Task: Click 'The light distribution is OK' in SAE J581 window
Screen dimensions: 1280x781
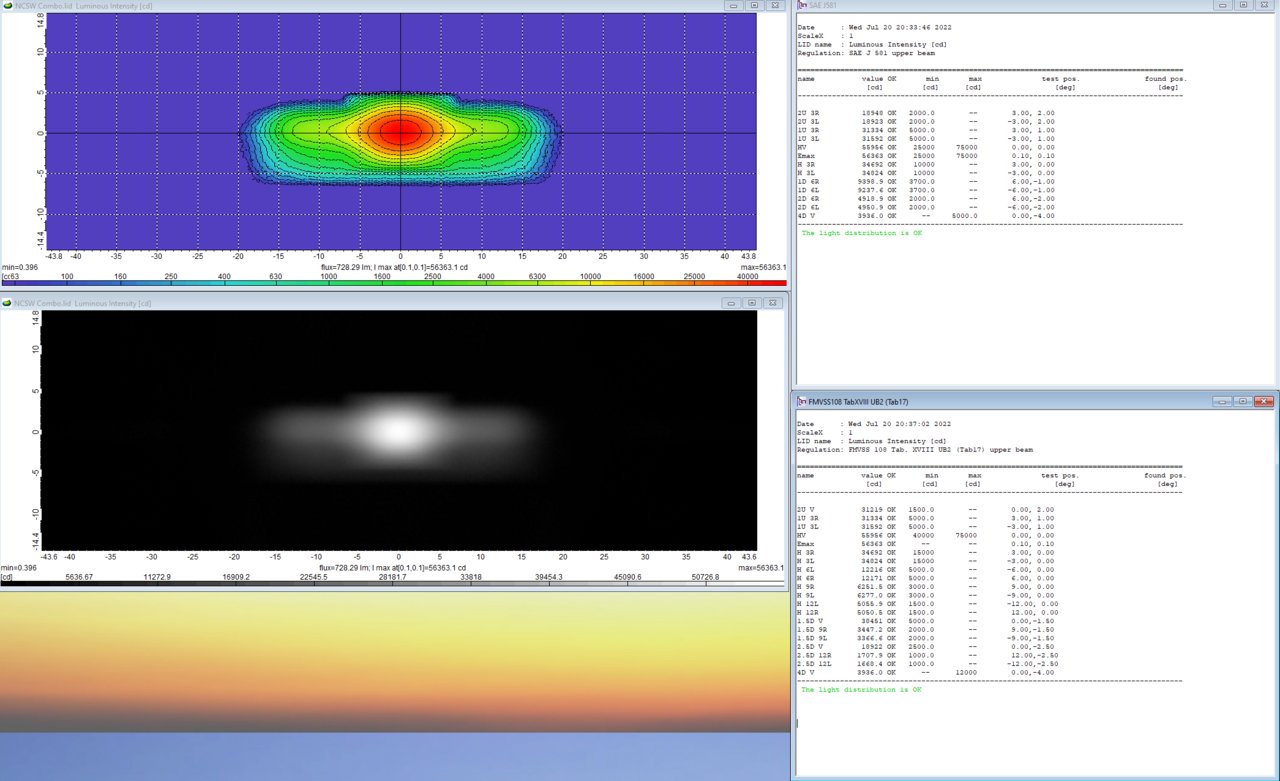Action: click(861, 233)
